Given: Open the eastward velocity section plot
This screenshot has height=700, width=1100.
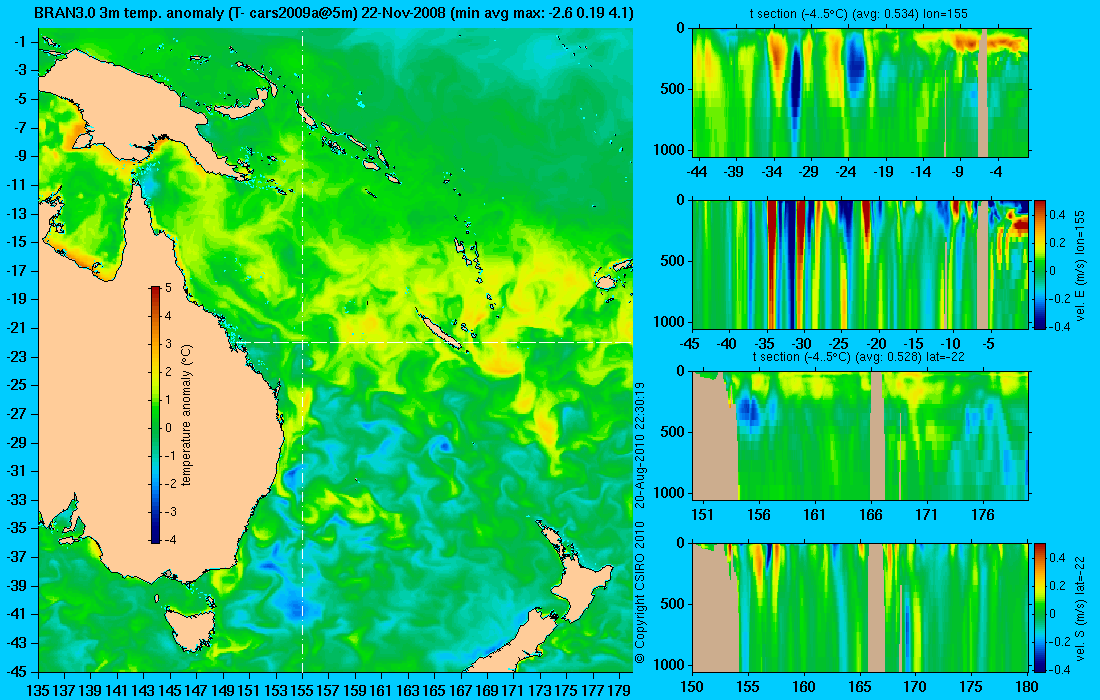Looking at the screenshot, I should tap(861, 264).
